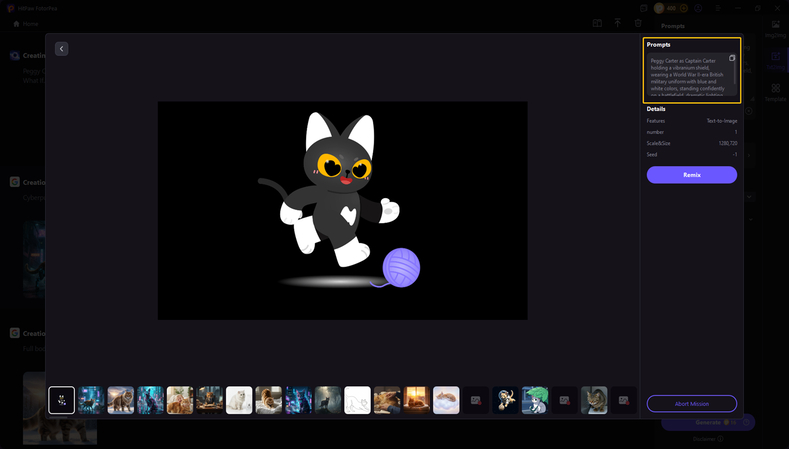Click the Abort Mission button
This screenshot has height=449, width=789.
(691, 404)
